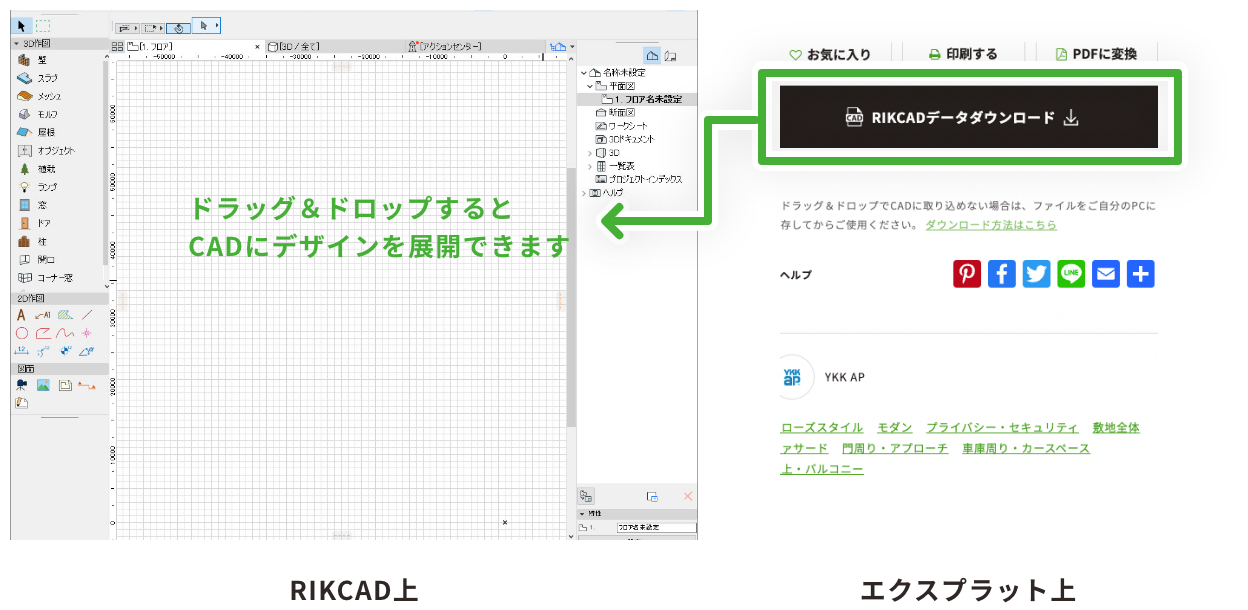This screenshot has height=610, width=1248.
Task: Select the camera tool in 図面 section
Action: point(22,385)
